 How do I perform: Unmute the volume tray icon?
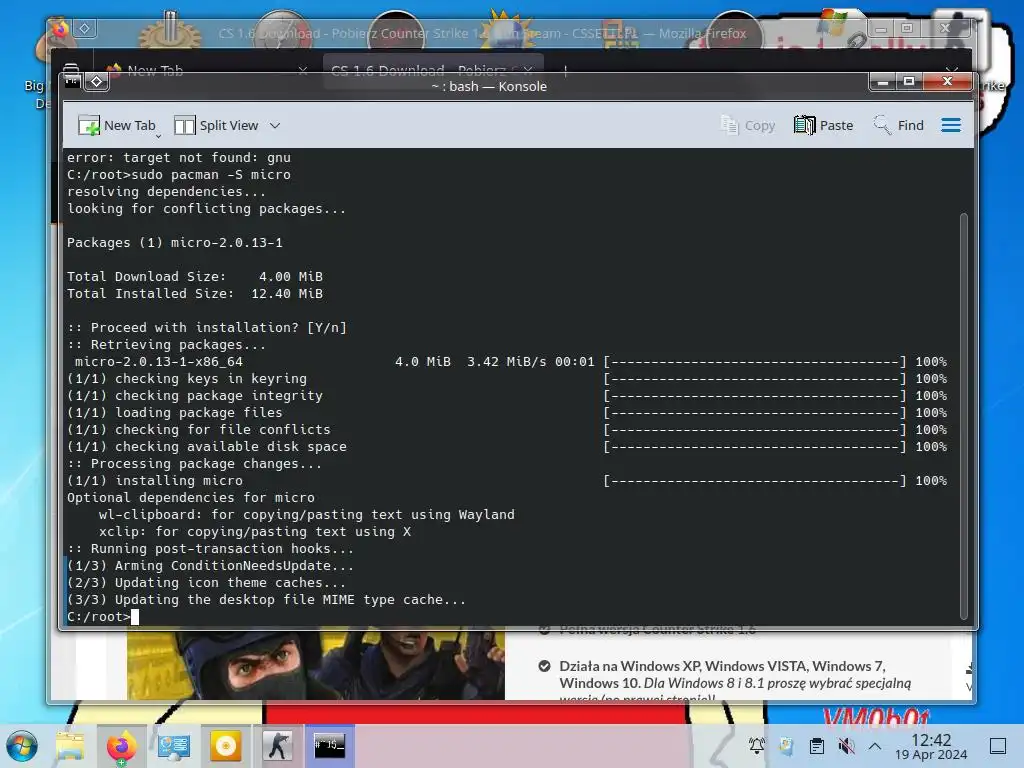click(846, 746)
